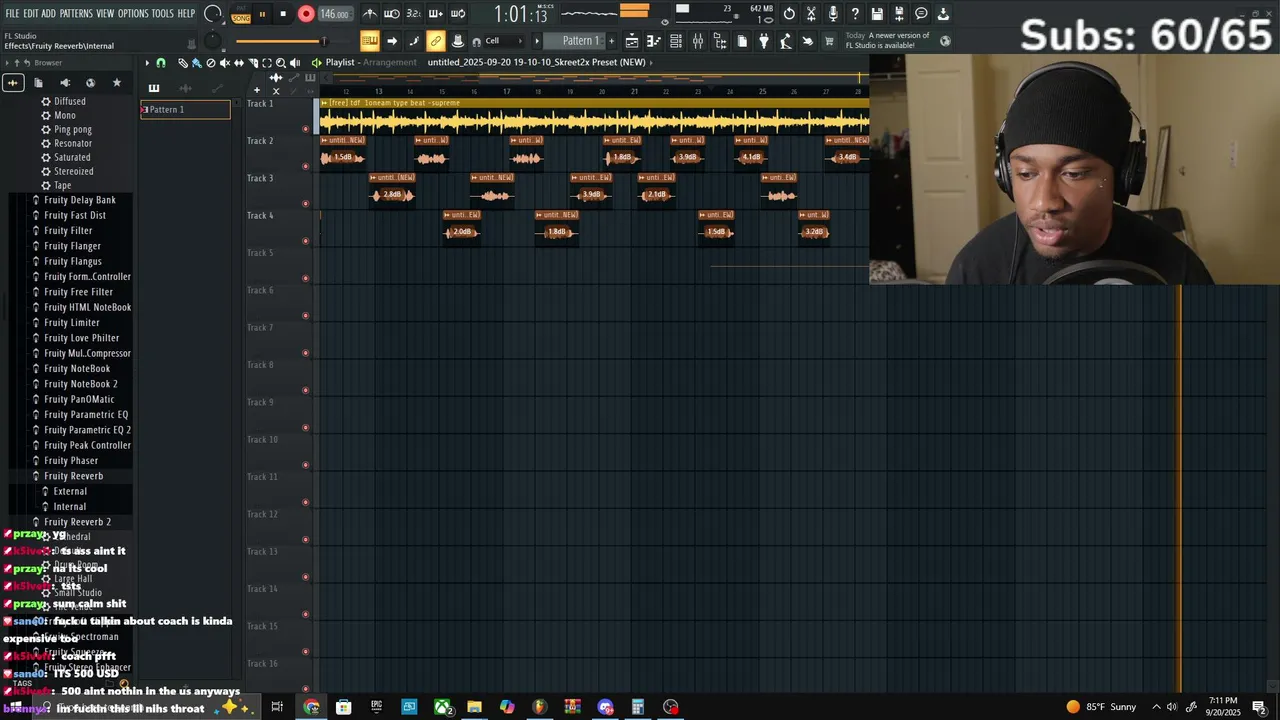Toggle wait for input to start playing
Image resolution: width=1280 pixels, height=720 pixels.
[x=392, y=14]
